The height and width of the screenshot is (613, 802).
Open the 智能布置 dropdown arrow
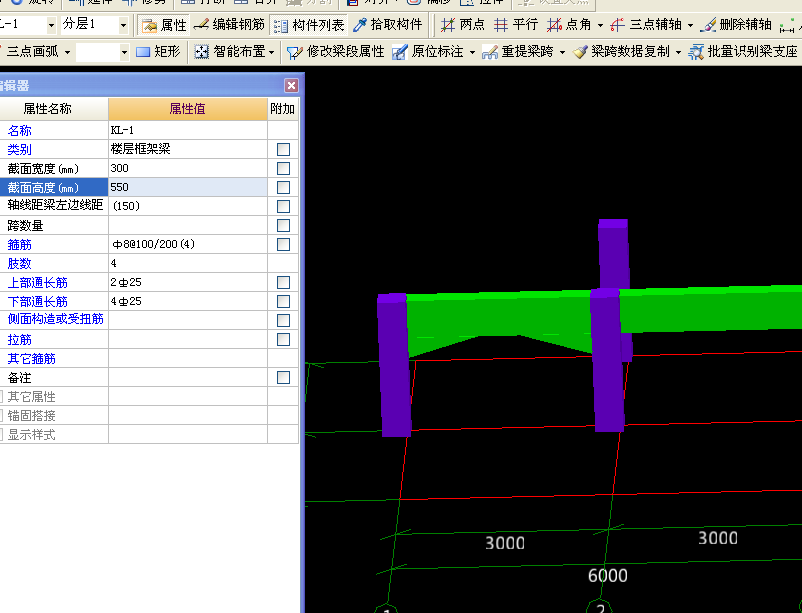[272, 52]
